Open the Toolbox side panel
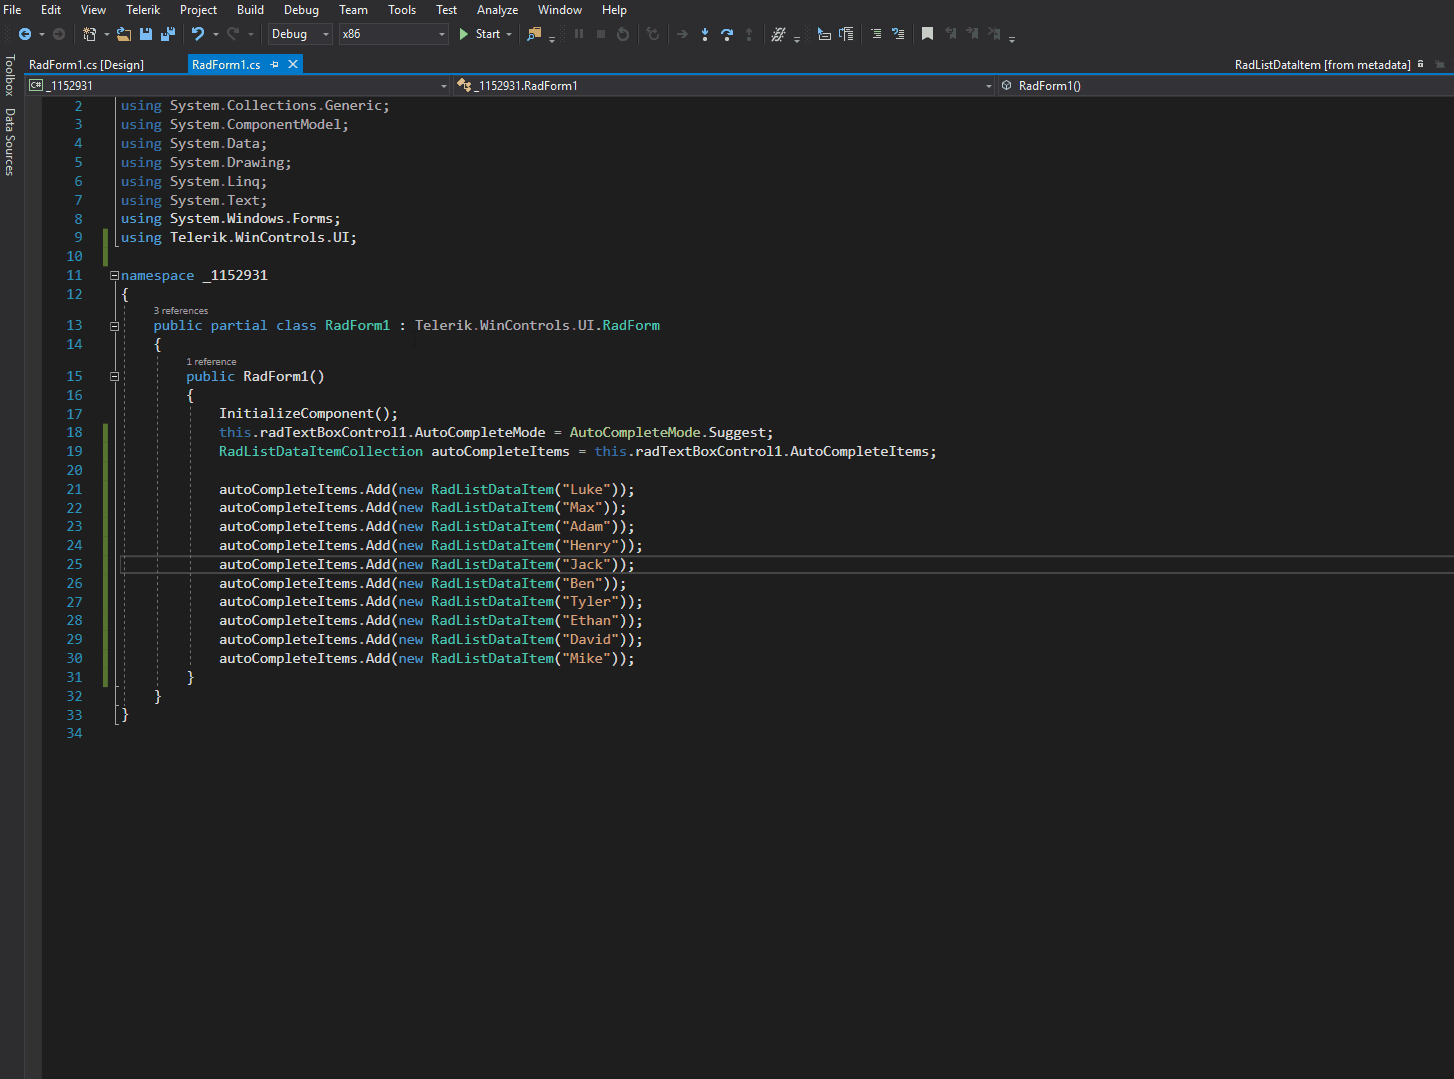 10,76
